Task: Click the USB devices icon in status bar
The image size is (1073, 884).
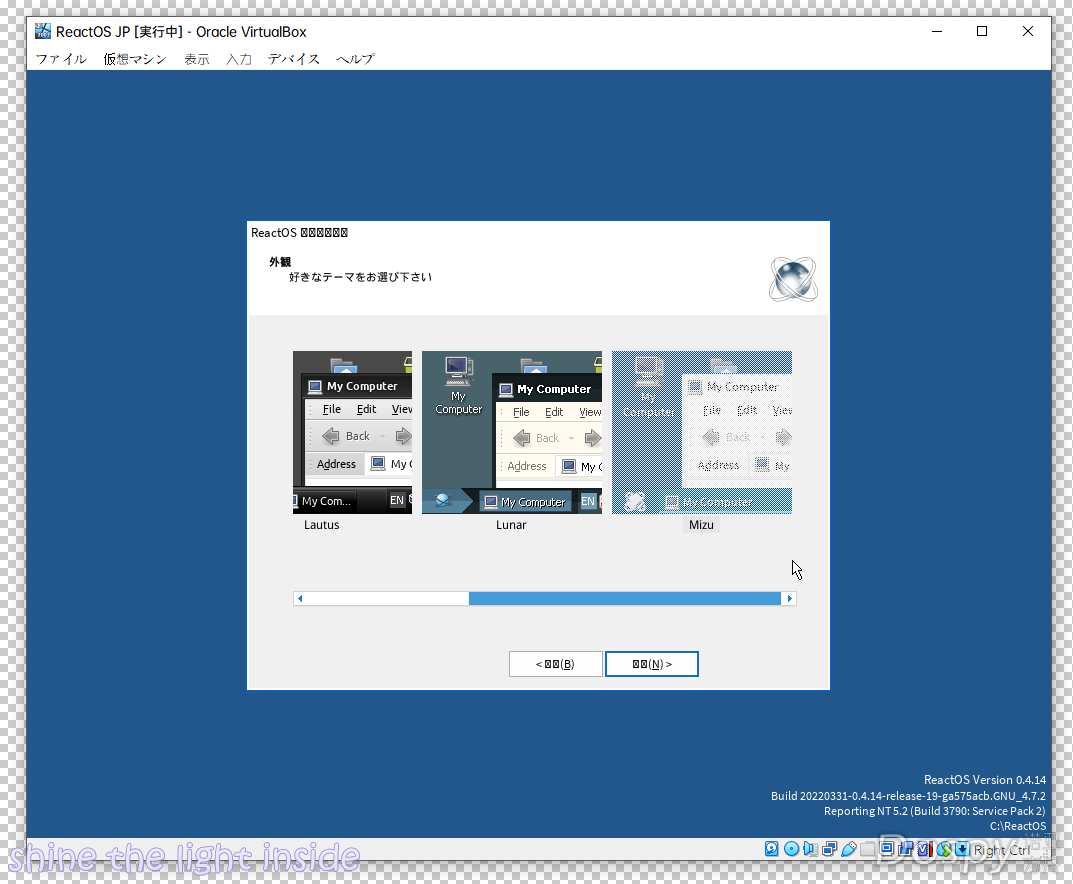Action: tap(849, 849)
